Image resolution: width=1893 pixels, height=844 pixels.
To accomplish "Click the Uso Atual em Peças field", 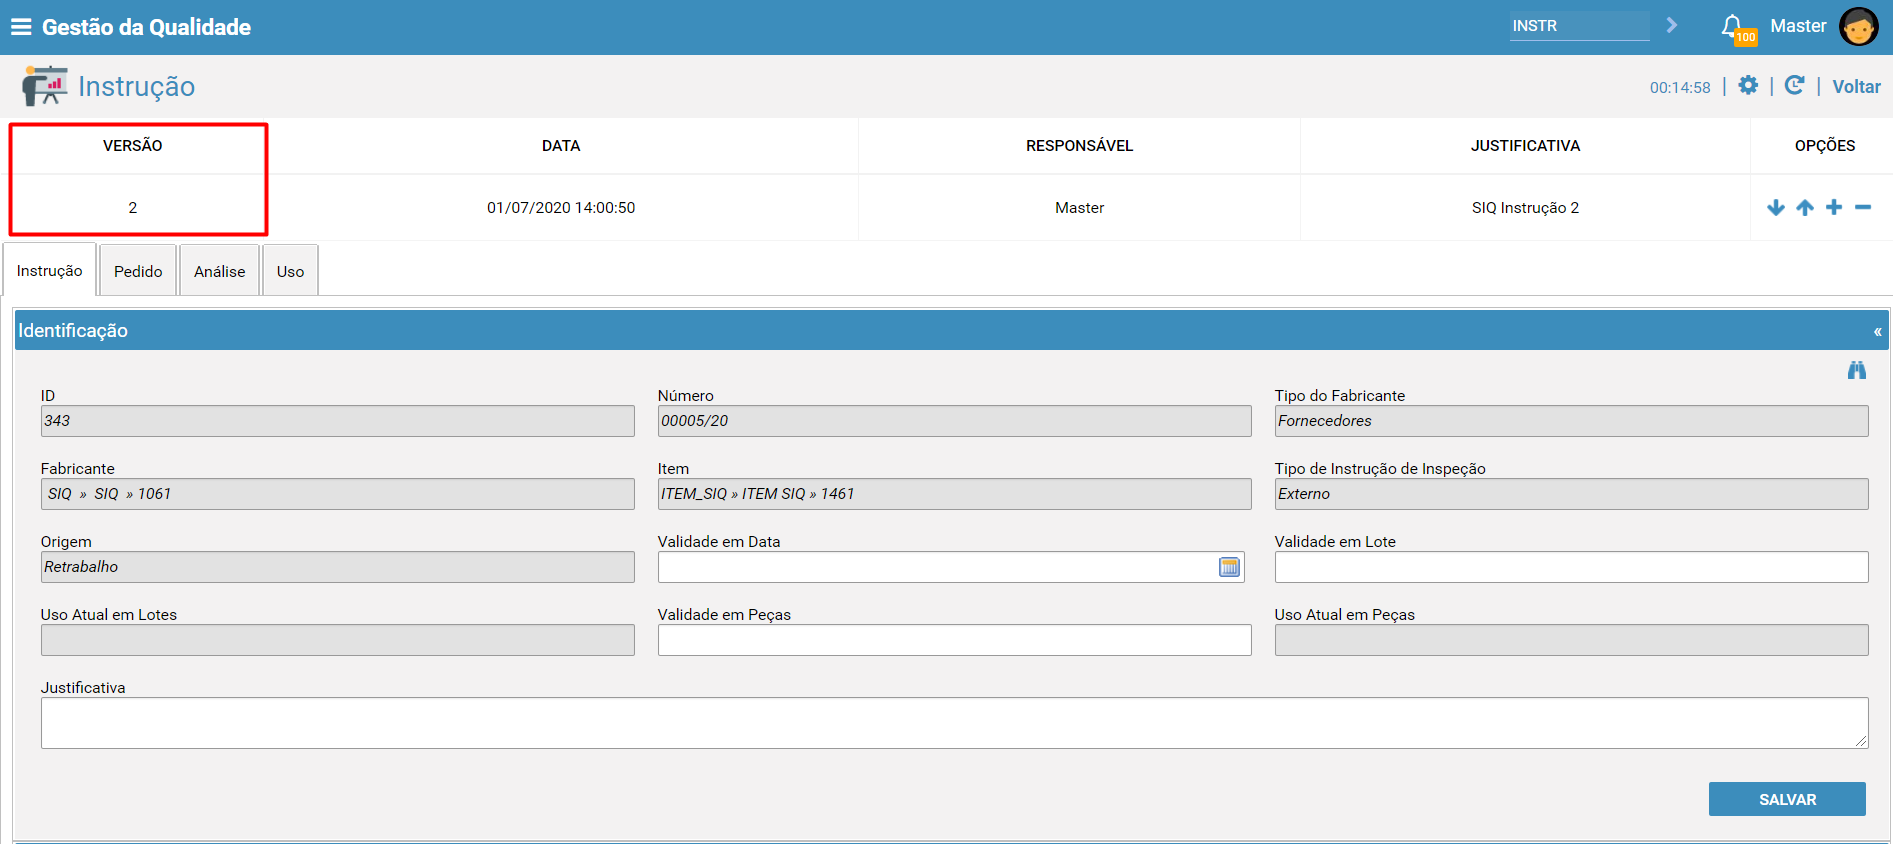I will [1571, 640].
